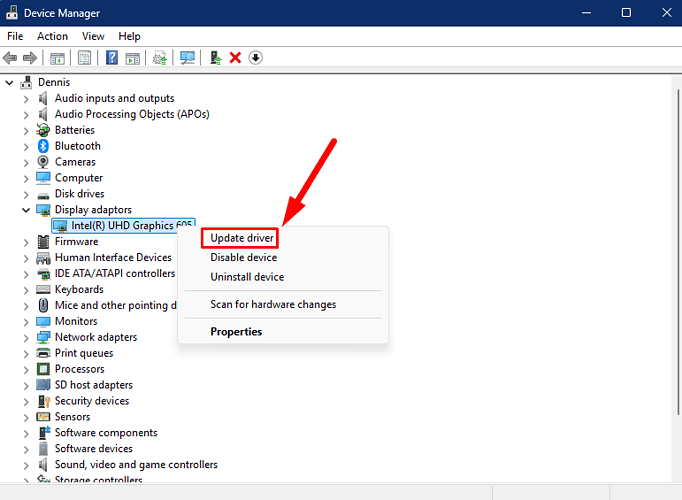682x500 pixels.
Task: Click the black down-arrow disable device icon
Action: point(256,58)
